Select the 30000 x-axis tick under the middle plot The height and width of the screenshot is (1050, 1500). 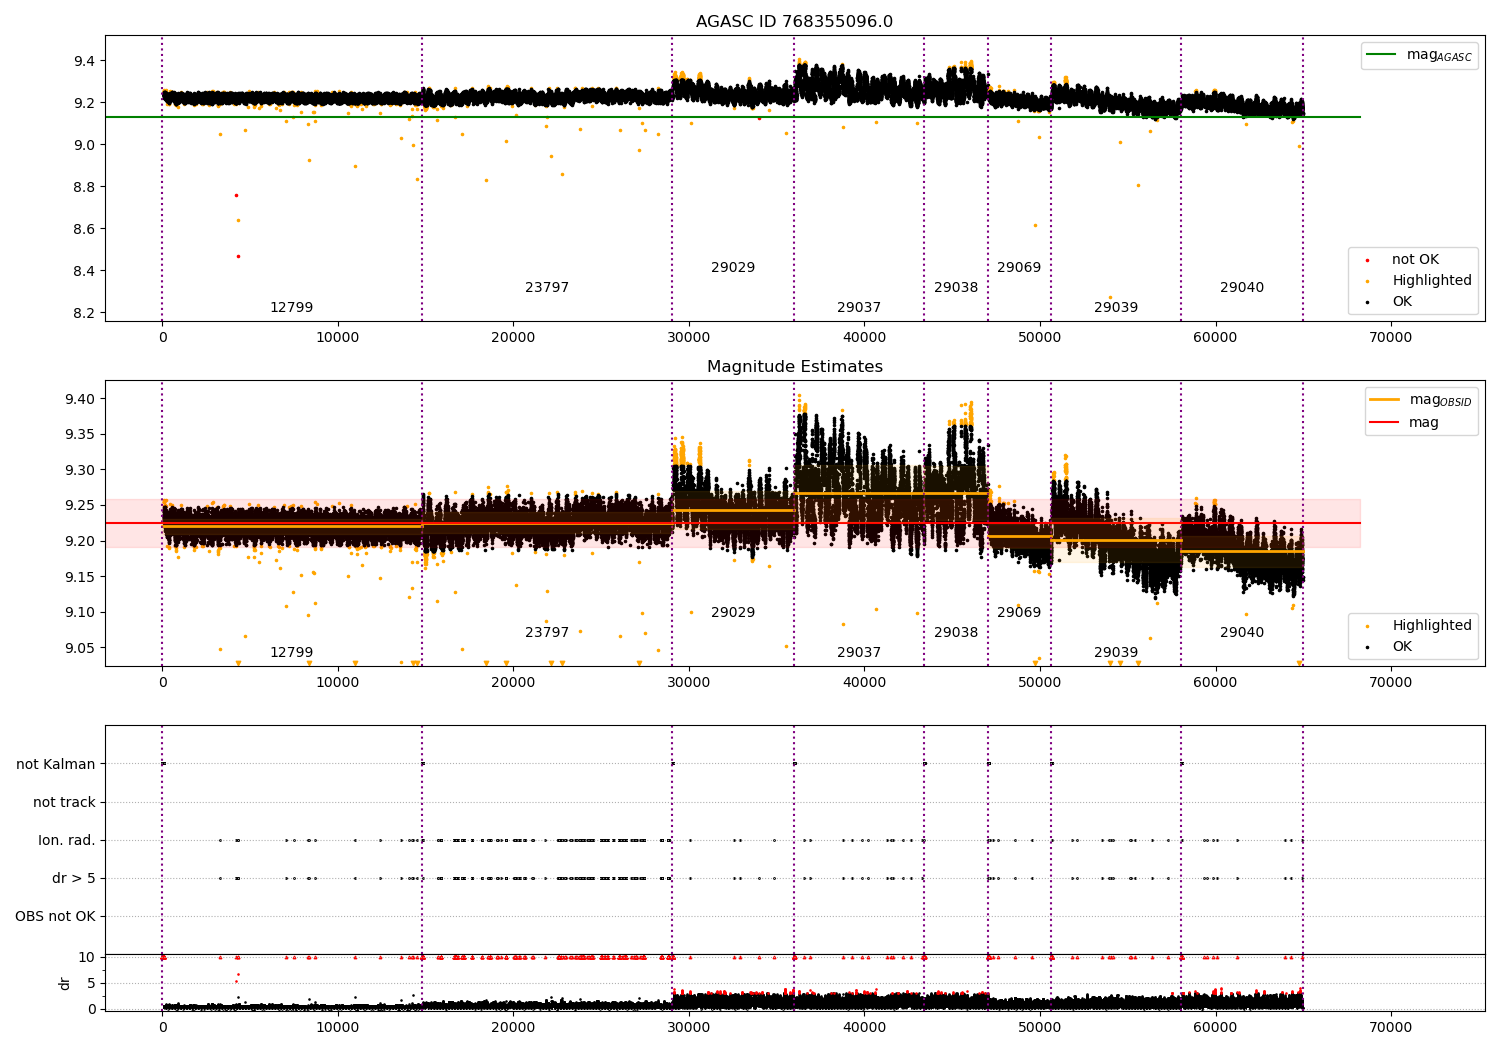pyautogui.click(x=689, y=683)
